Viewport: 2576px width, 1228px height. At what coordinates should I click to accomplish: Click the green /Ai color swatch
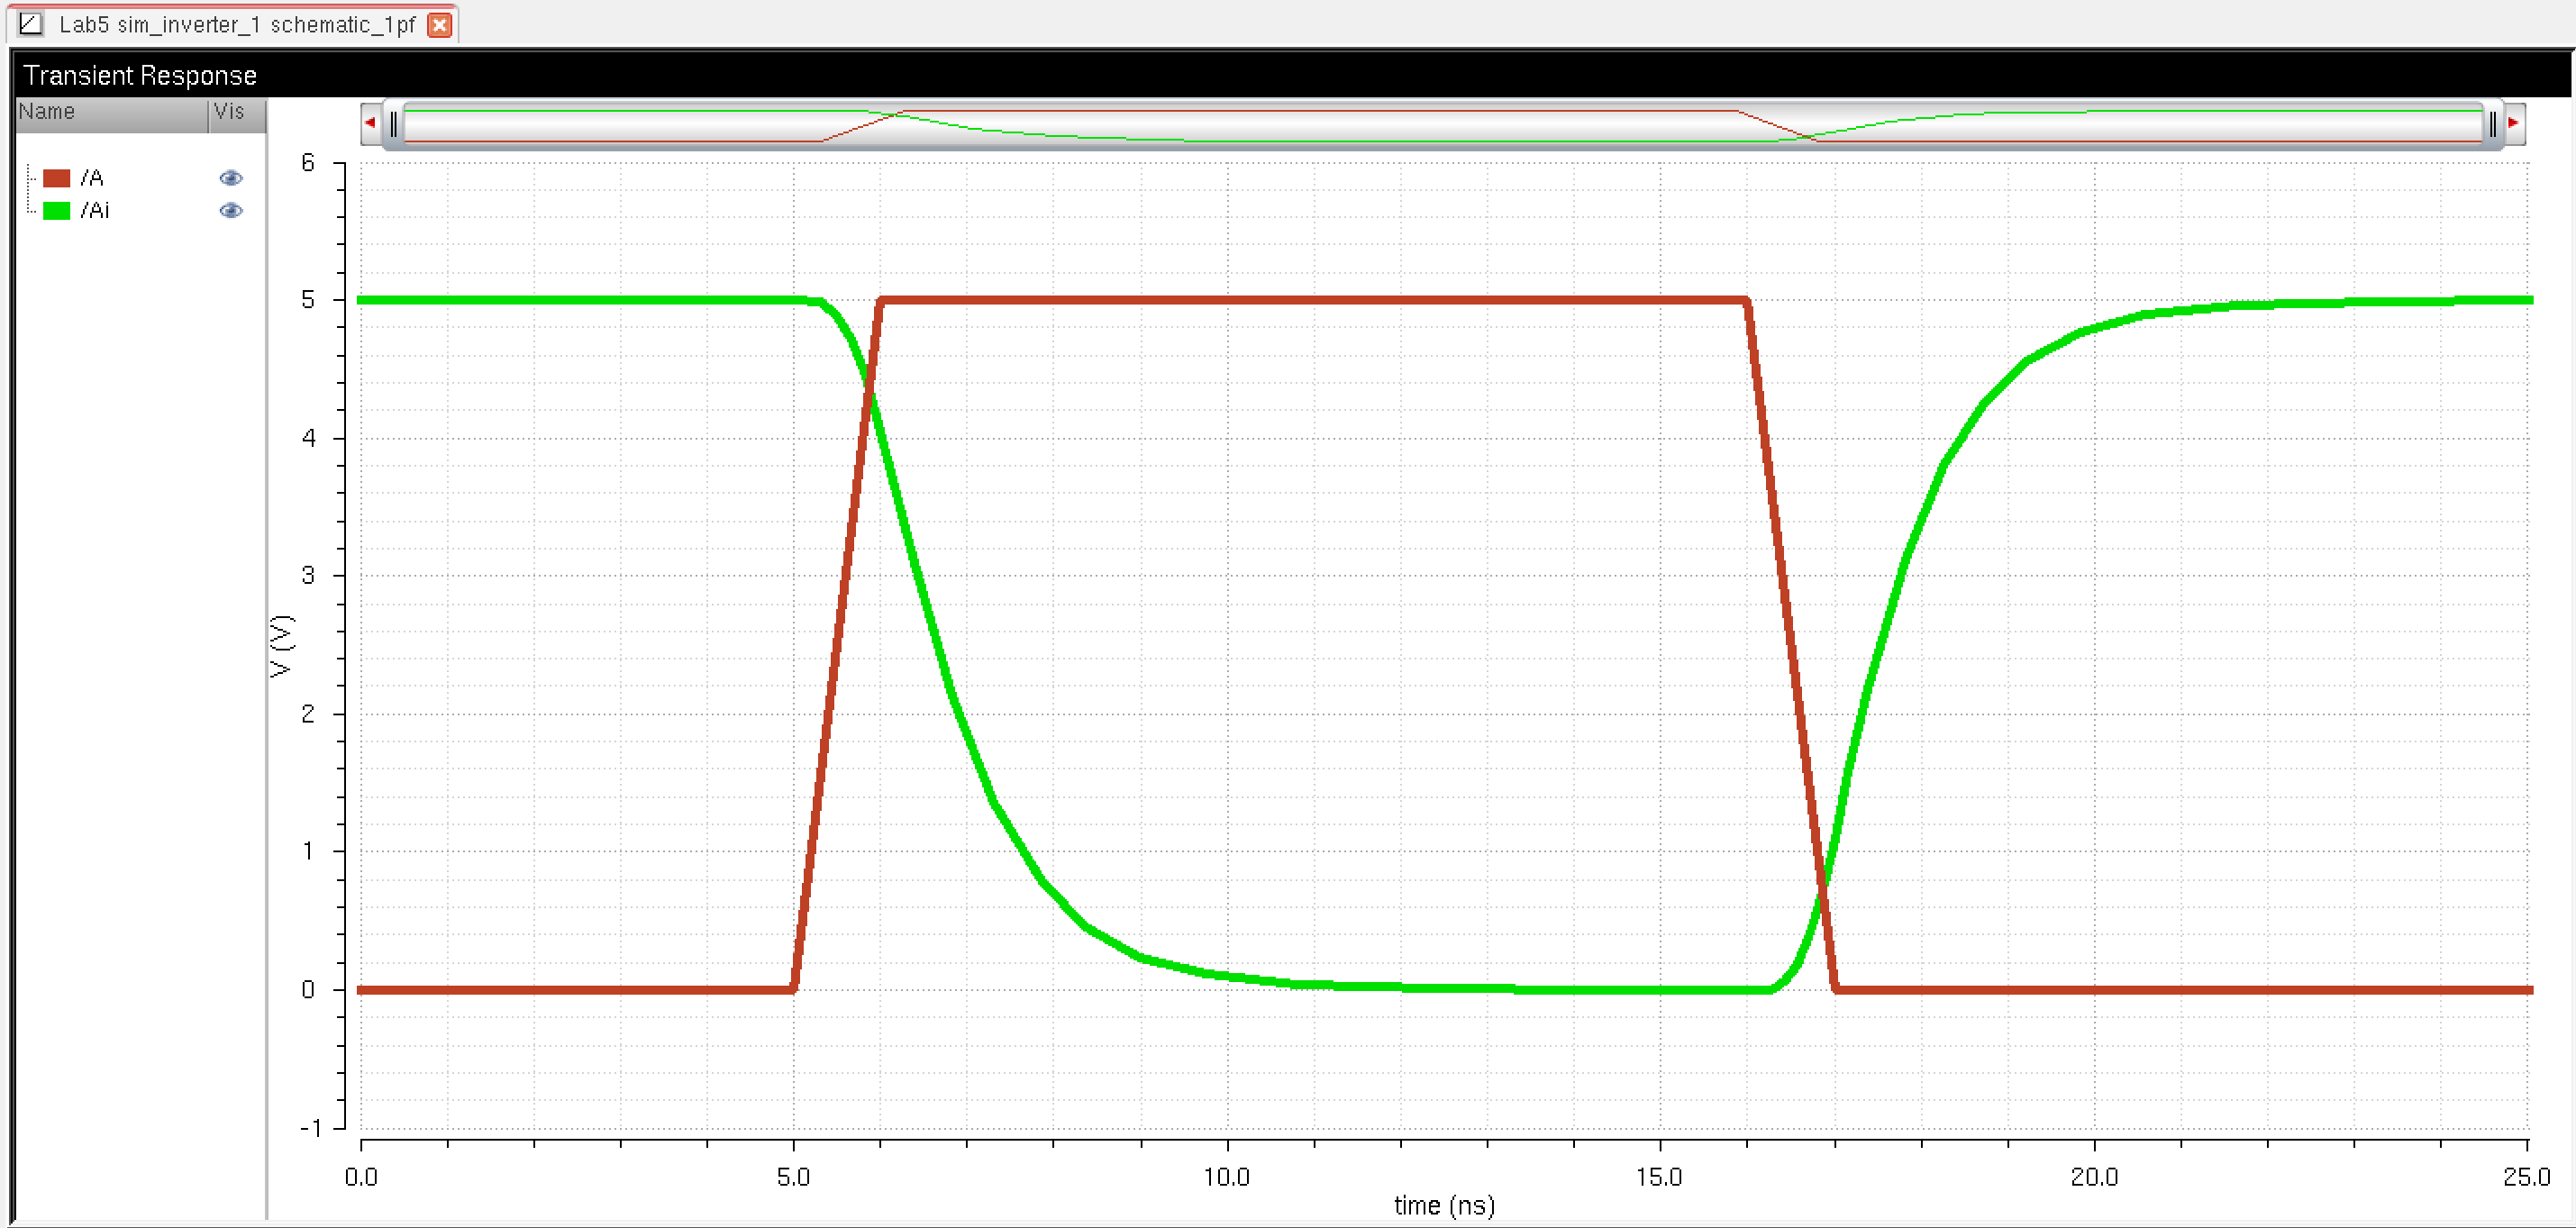(56, 210)
